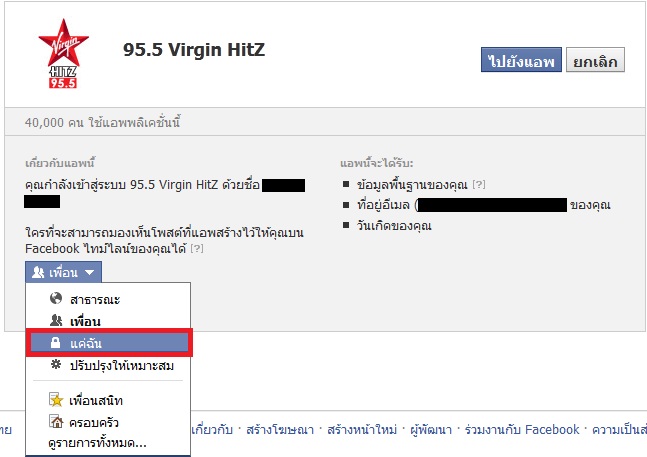Select เพื่อนสนิท (Close friends) list

[x=108, y=400]
